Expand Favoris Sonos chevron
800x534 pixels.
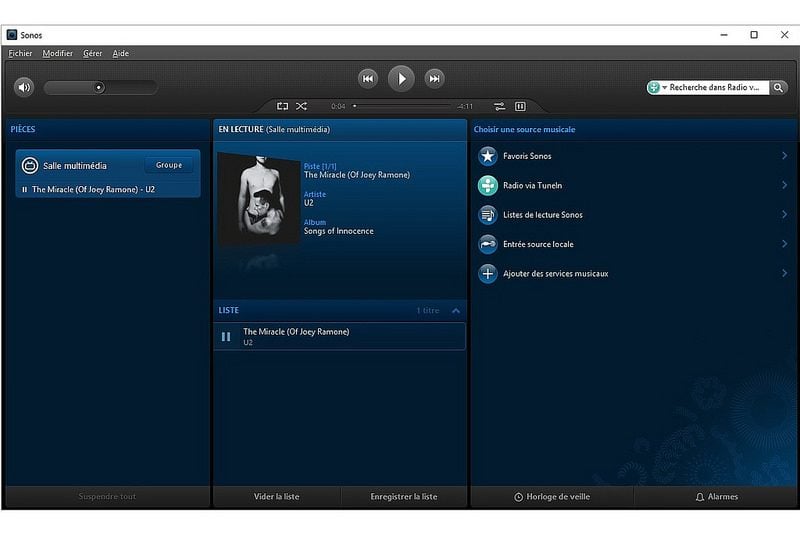click(x=784, y=156)
